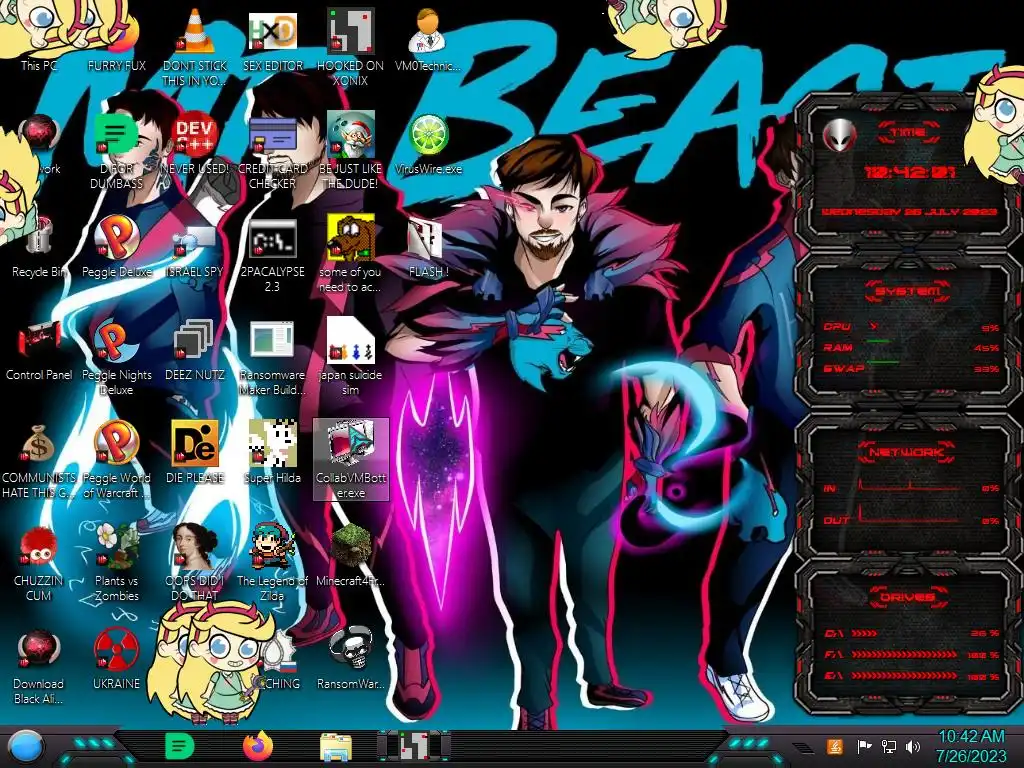
Task: Click the DRIVES widget header
Action: click(x=906, y=597)
